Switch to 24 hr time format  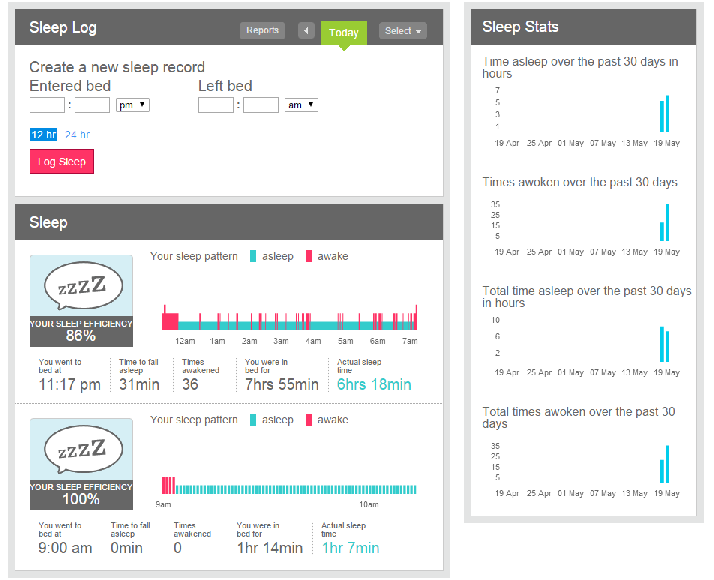click(77, 135)
